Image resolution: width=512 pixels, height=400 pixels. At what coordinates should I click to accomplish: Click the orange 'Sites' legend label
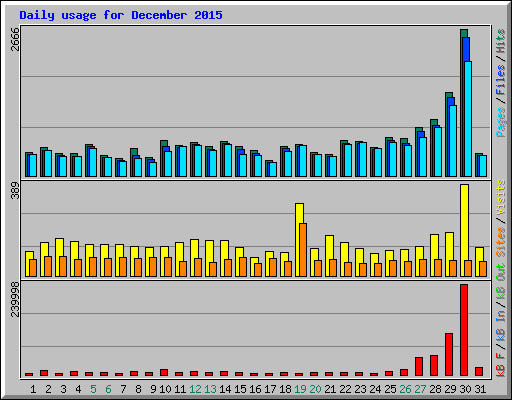[501, 242]
